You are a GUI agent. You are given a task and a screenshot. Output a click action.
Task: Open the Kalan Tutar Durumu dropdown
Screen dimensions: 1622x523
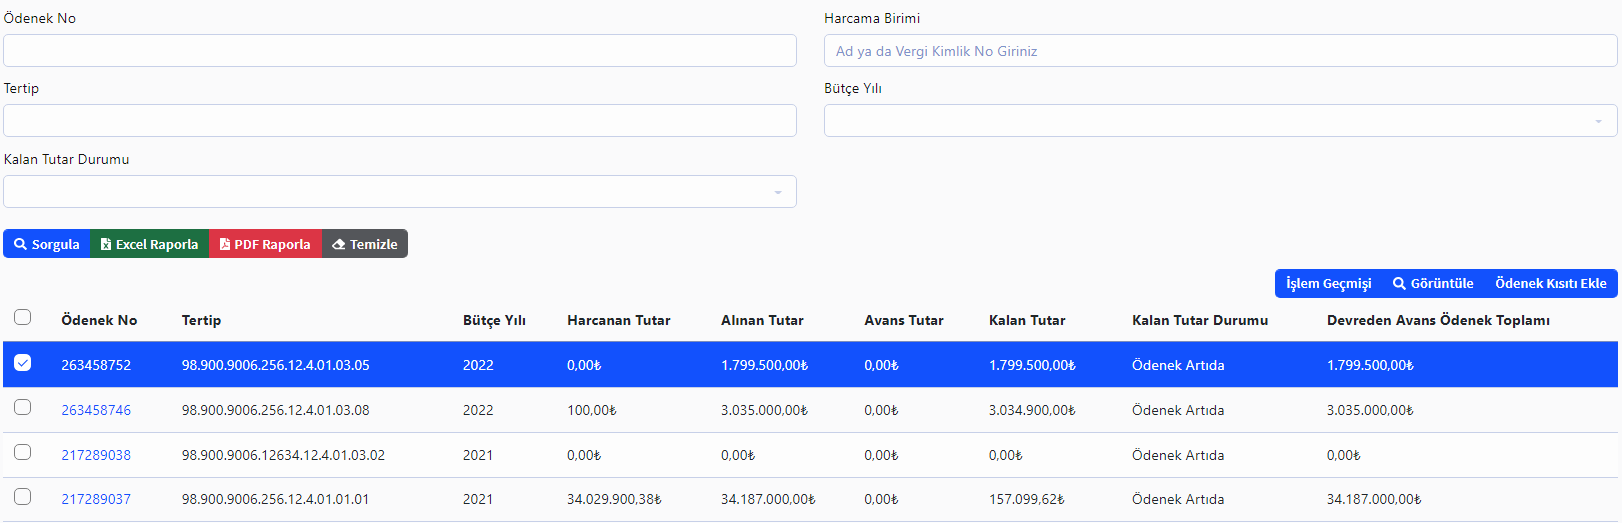tap(400, 192)
